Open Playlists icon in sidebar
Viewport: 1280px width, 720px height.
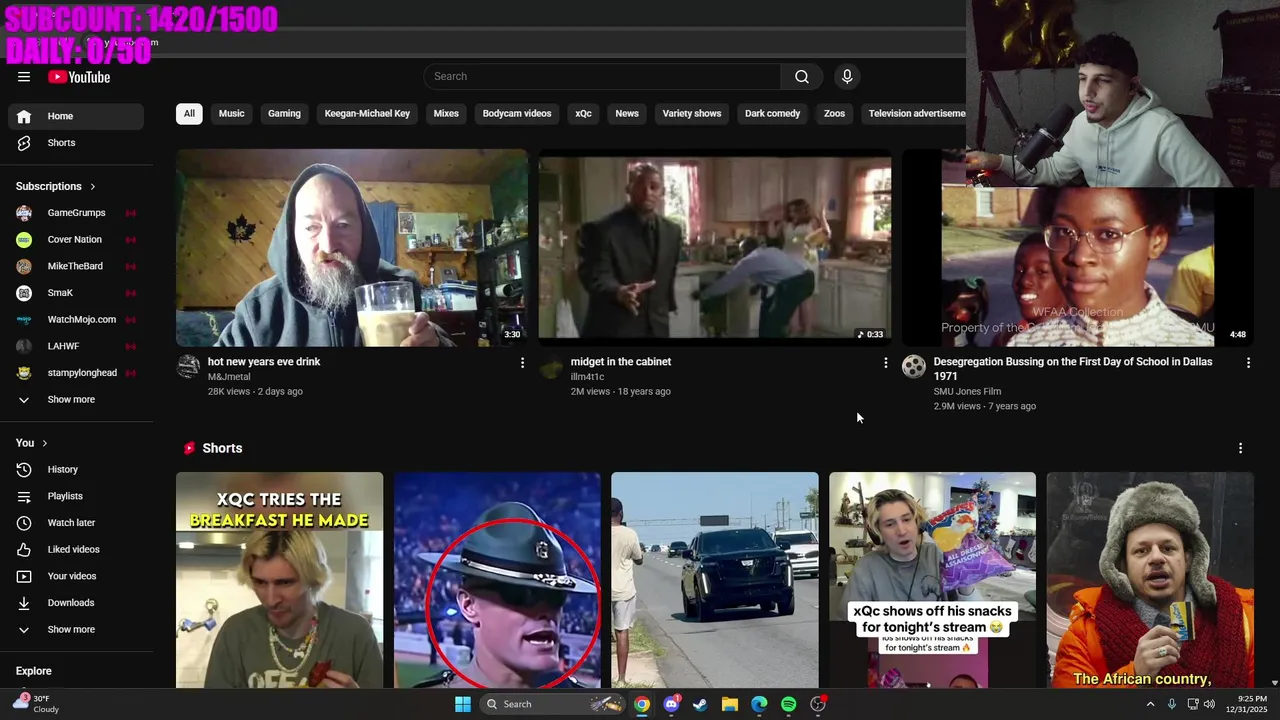pos(24,496)
